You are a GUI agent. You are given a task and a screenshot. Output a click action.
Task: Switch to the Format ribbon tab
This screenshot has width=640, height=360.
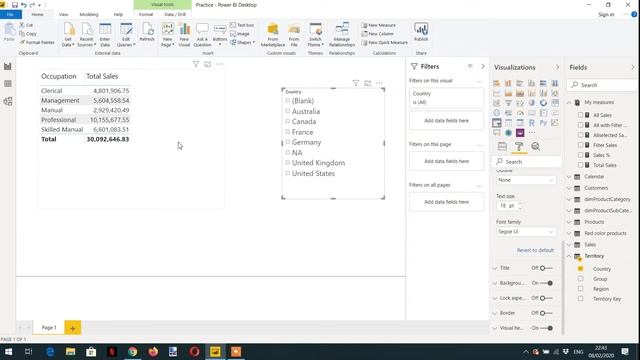pyautogui.click(x=146, y=14)
